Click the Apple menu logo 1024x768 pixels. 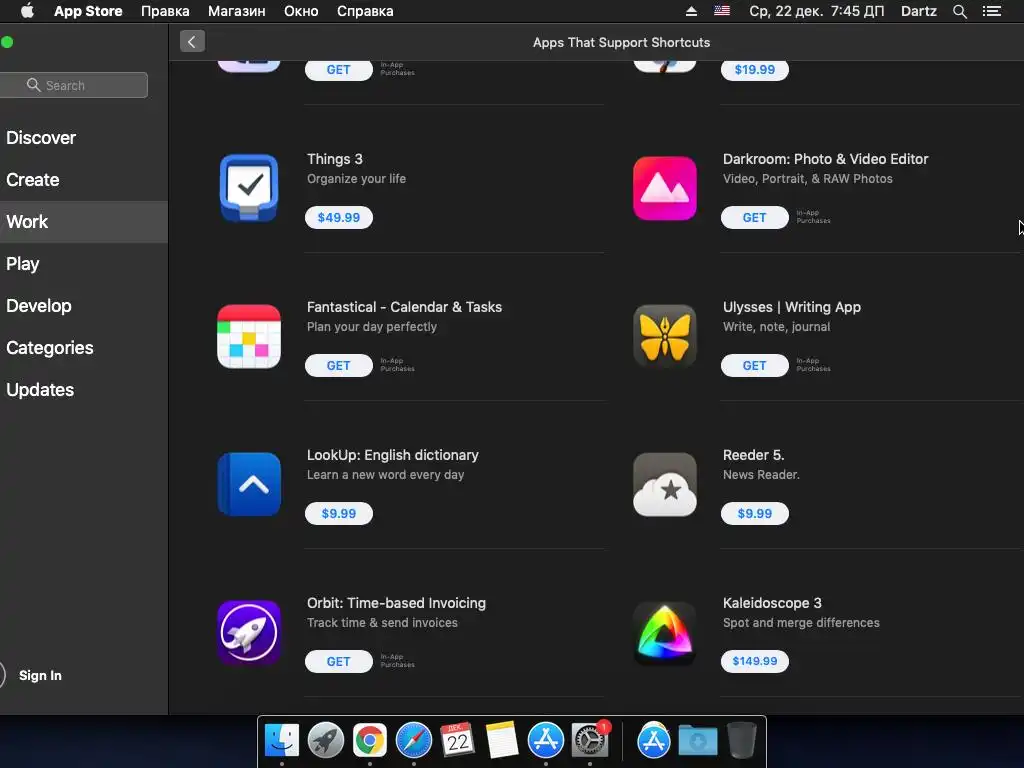pyautogui.click(x=27, y=11)
